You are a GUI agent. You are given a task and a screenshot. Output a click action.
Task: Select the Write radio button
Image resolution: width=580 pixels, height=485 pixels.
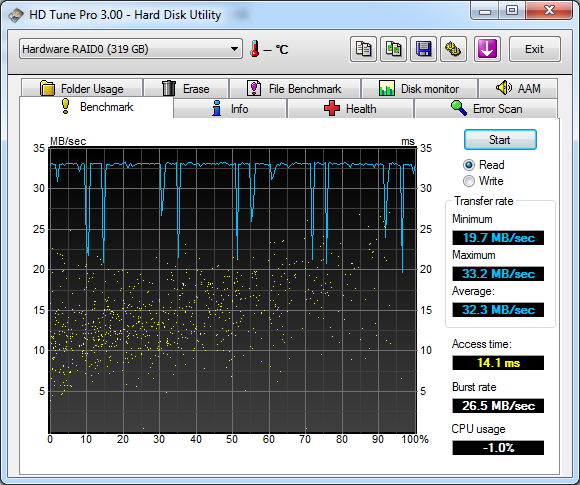click(x=469, y=181)
